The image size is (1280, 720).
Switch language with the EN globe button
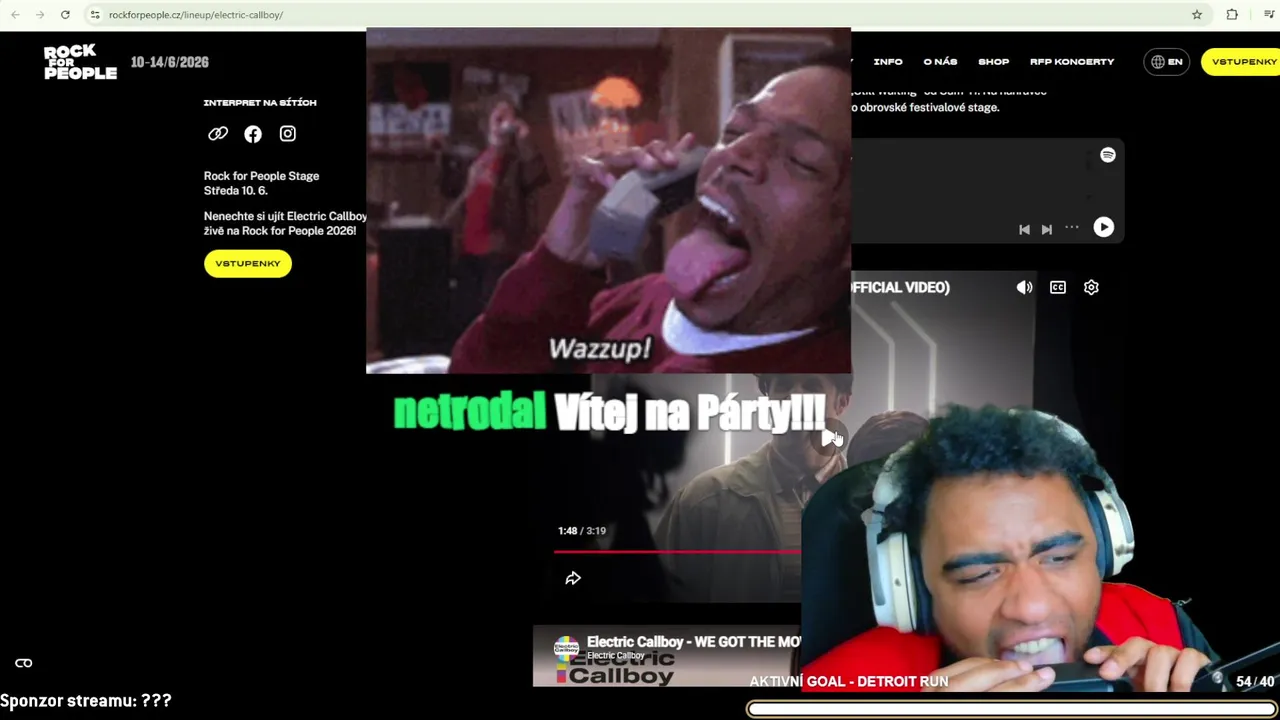1166,62
